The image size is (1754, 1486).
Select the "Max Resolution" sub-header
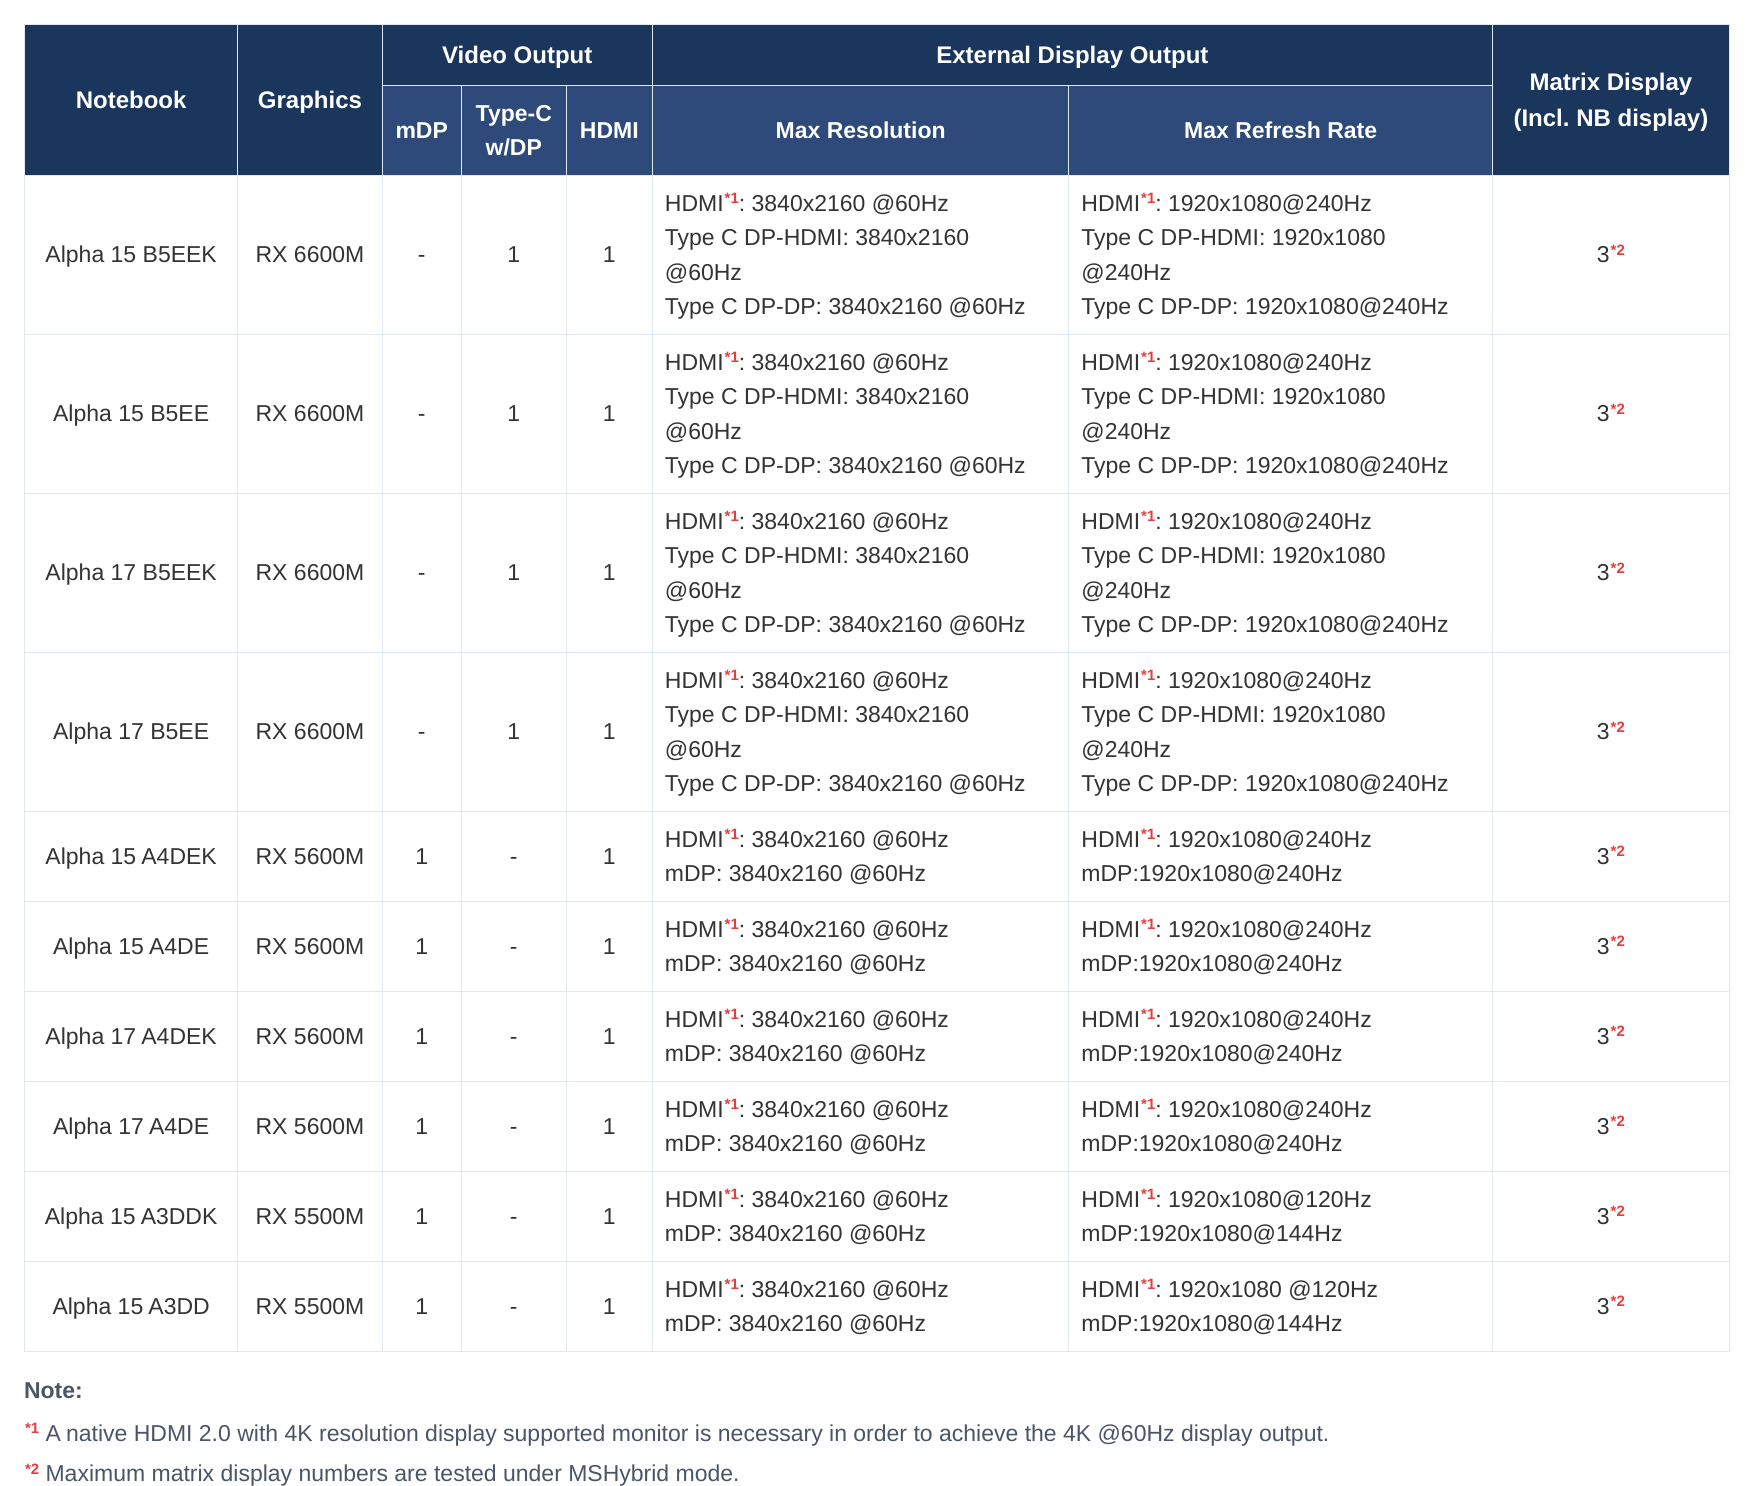click(860, 130)
